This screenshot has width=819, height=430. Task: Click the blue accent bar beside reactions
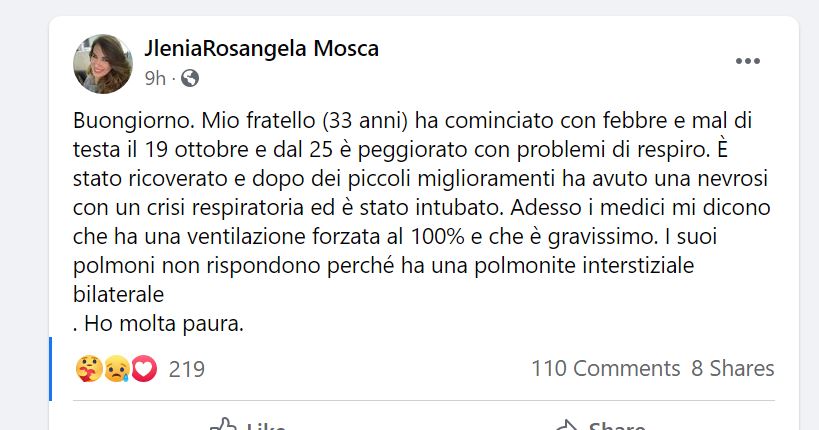(x=51, y=369)
